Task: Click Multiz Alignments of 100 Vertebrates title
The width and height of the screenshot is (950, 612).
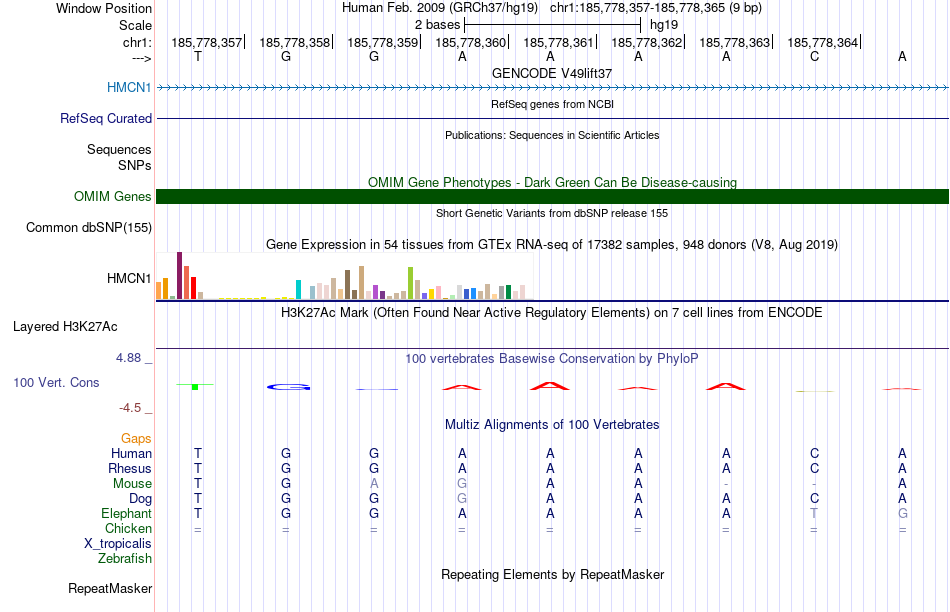Action: point(552,425)
